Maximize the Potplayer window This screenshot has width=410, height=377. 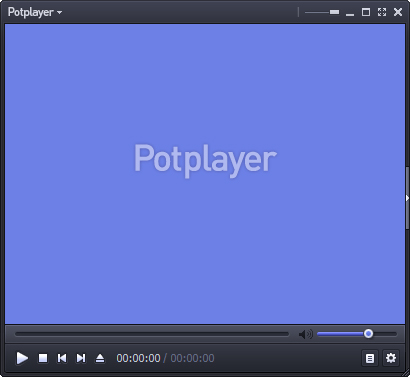tap(366, 12)
